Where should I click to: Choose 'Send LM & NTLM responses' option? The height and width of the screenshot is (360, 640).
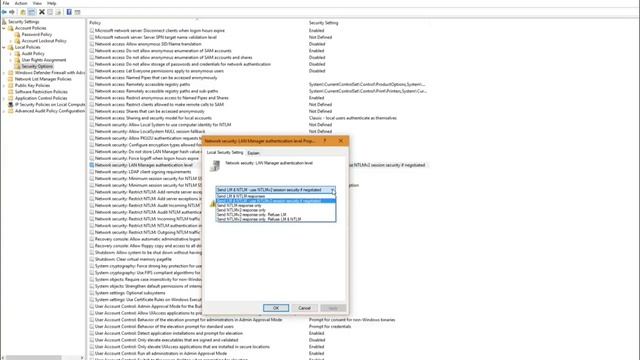pos(276,196)
